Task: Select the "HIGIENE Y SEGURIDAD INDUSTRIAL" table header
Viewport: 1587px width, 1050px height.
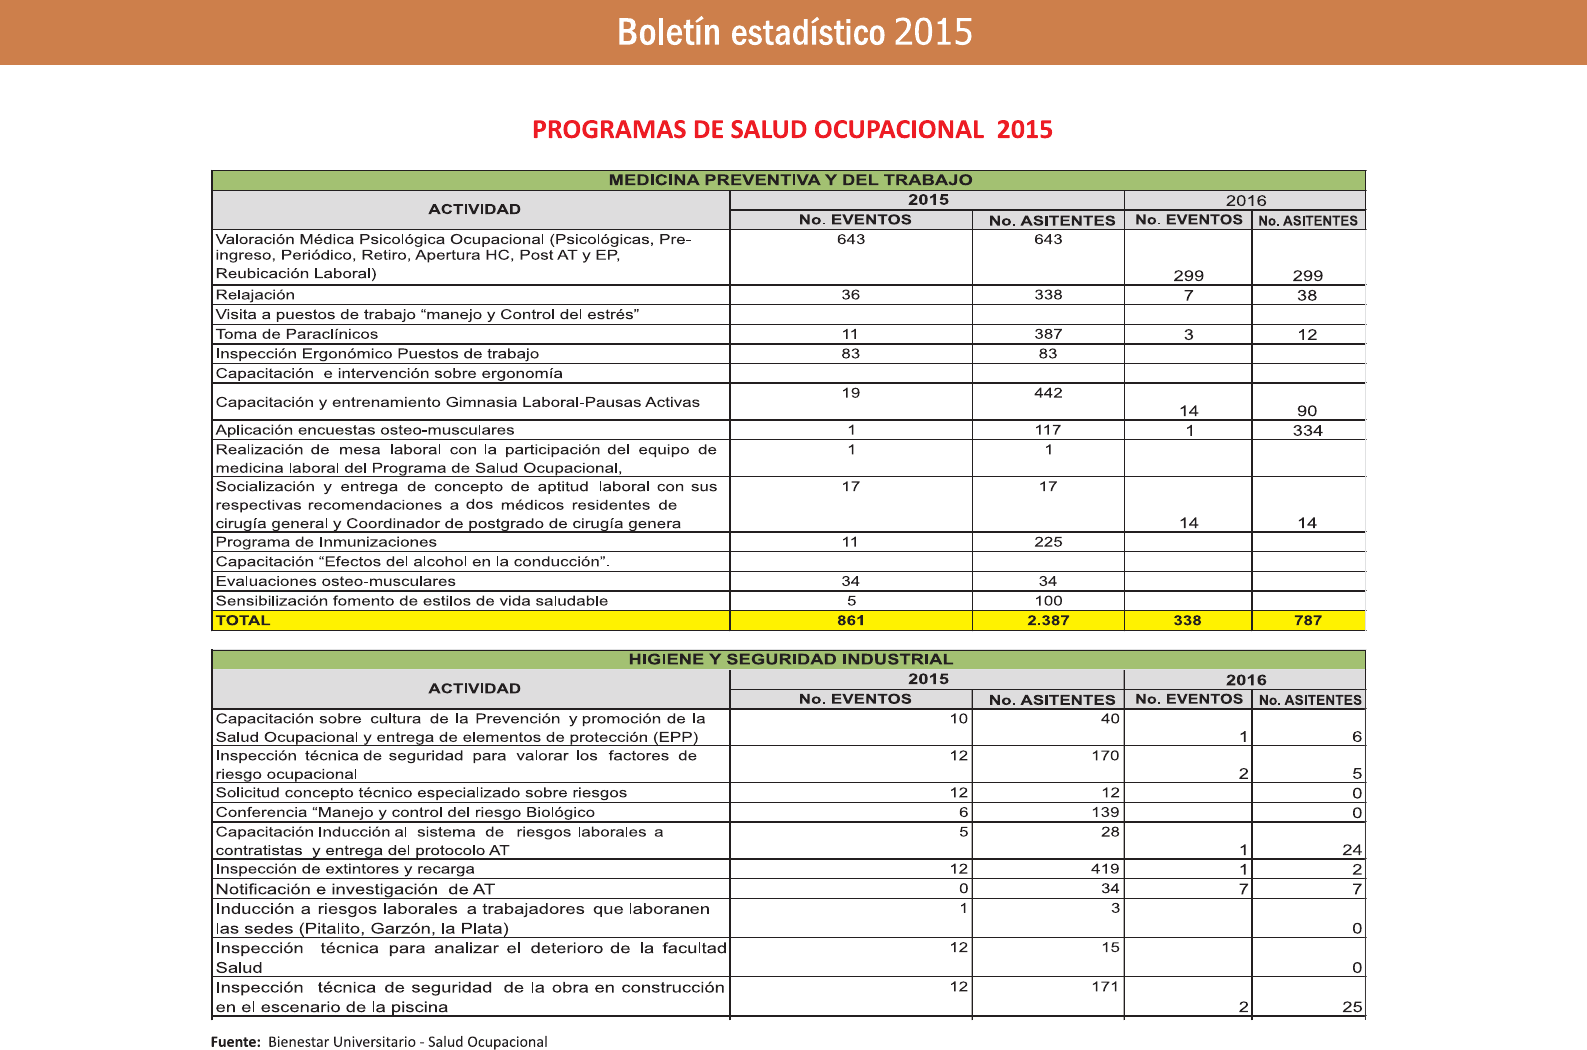Action: click(x=790, y=659)
